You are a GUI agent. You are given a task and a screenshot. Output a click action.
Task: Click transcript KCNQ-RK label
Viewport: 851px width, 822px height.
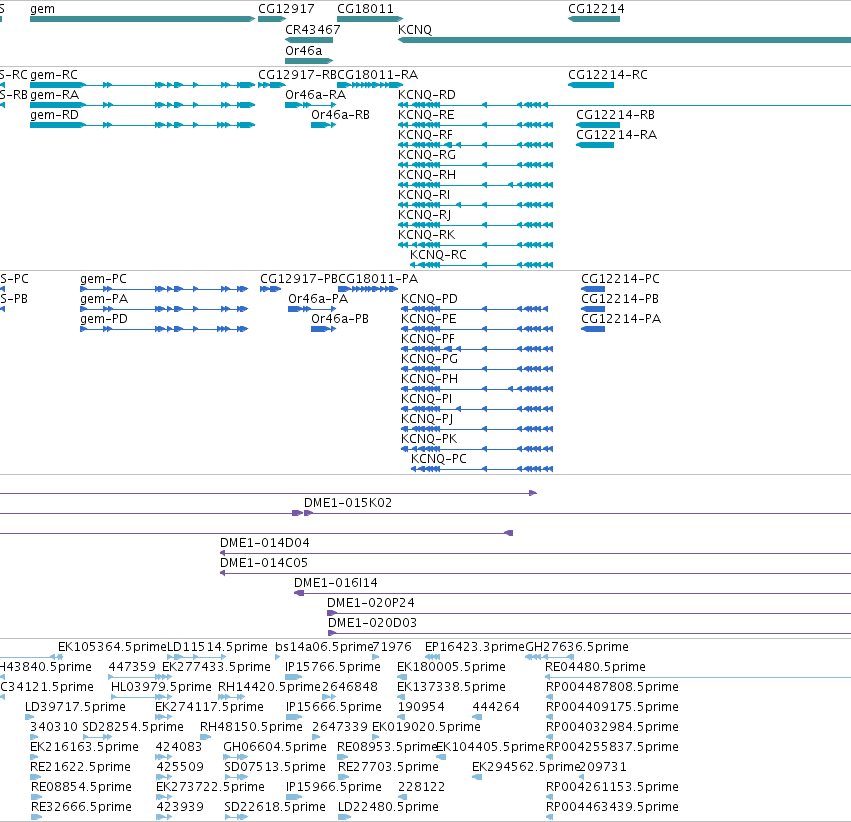tap(427, 235)
